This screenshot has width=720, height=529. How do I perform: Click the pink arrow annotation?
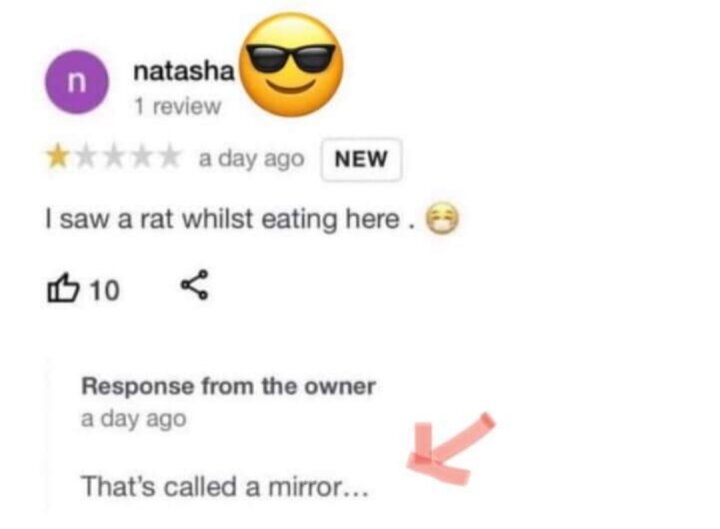pyautogui.click(x=450, y=449)
